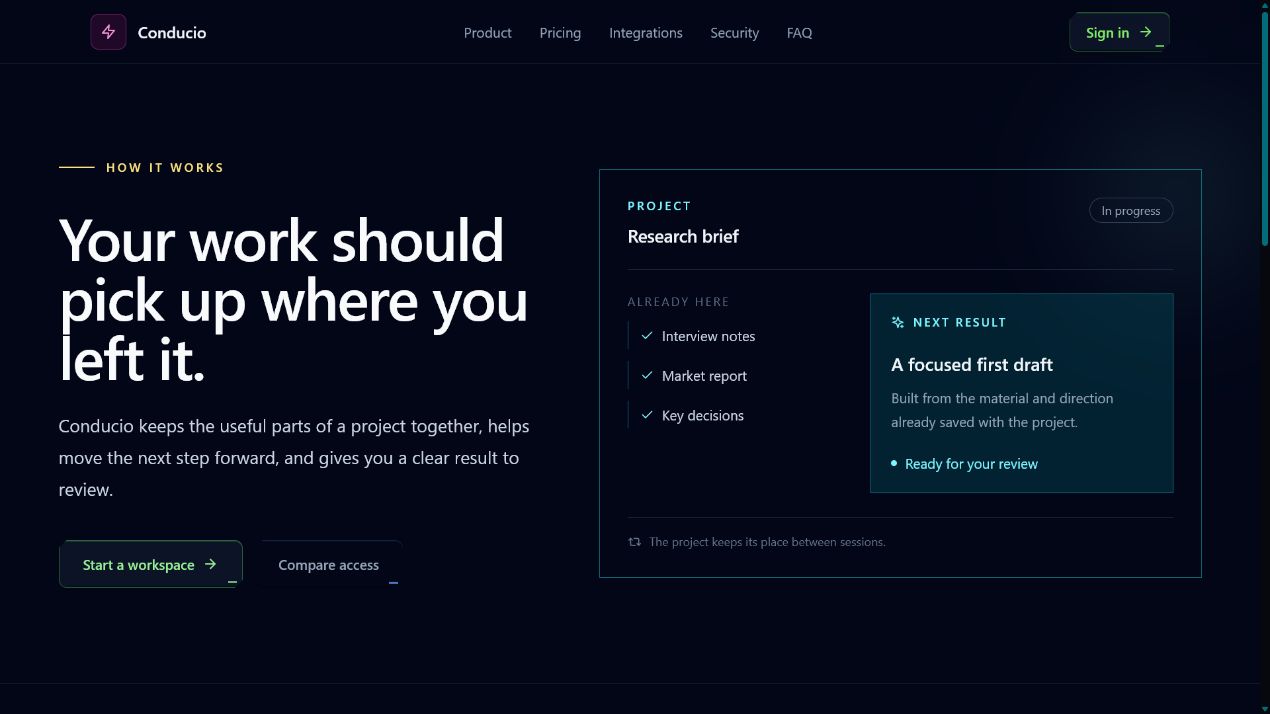Click Compare access button
This screenshot has height=714, width=1270.
pyautogui.click(x=329, y=564)
